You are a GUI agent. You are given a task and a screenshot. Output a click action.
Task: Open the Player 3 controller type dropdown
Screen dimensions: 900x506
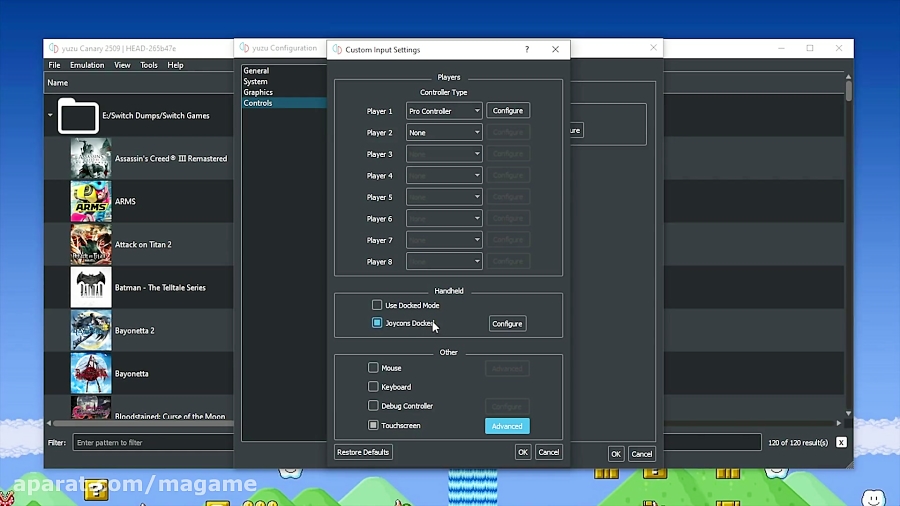444,154
